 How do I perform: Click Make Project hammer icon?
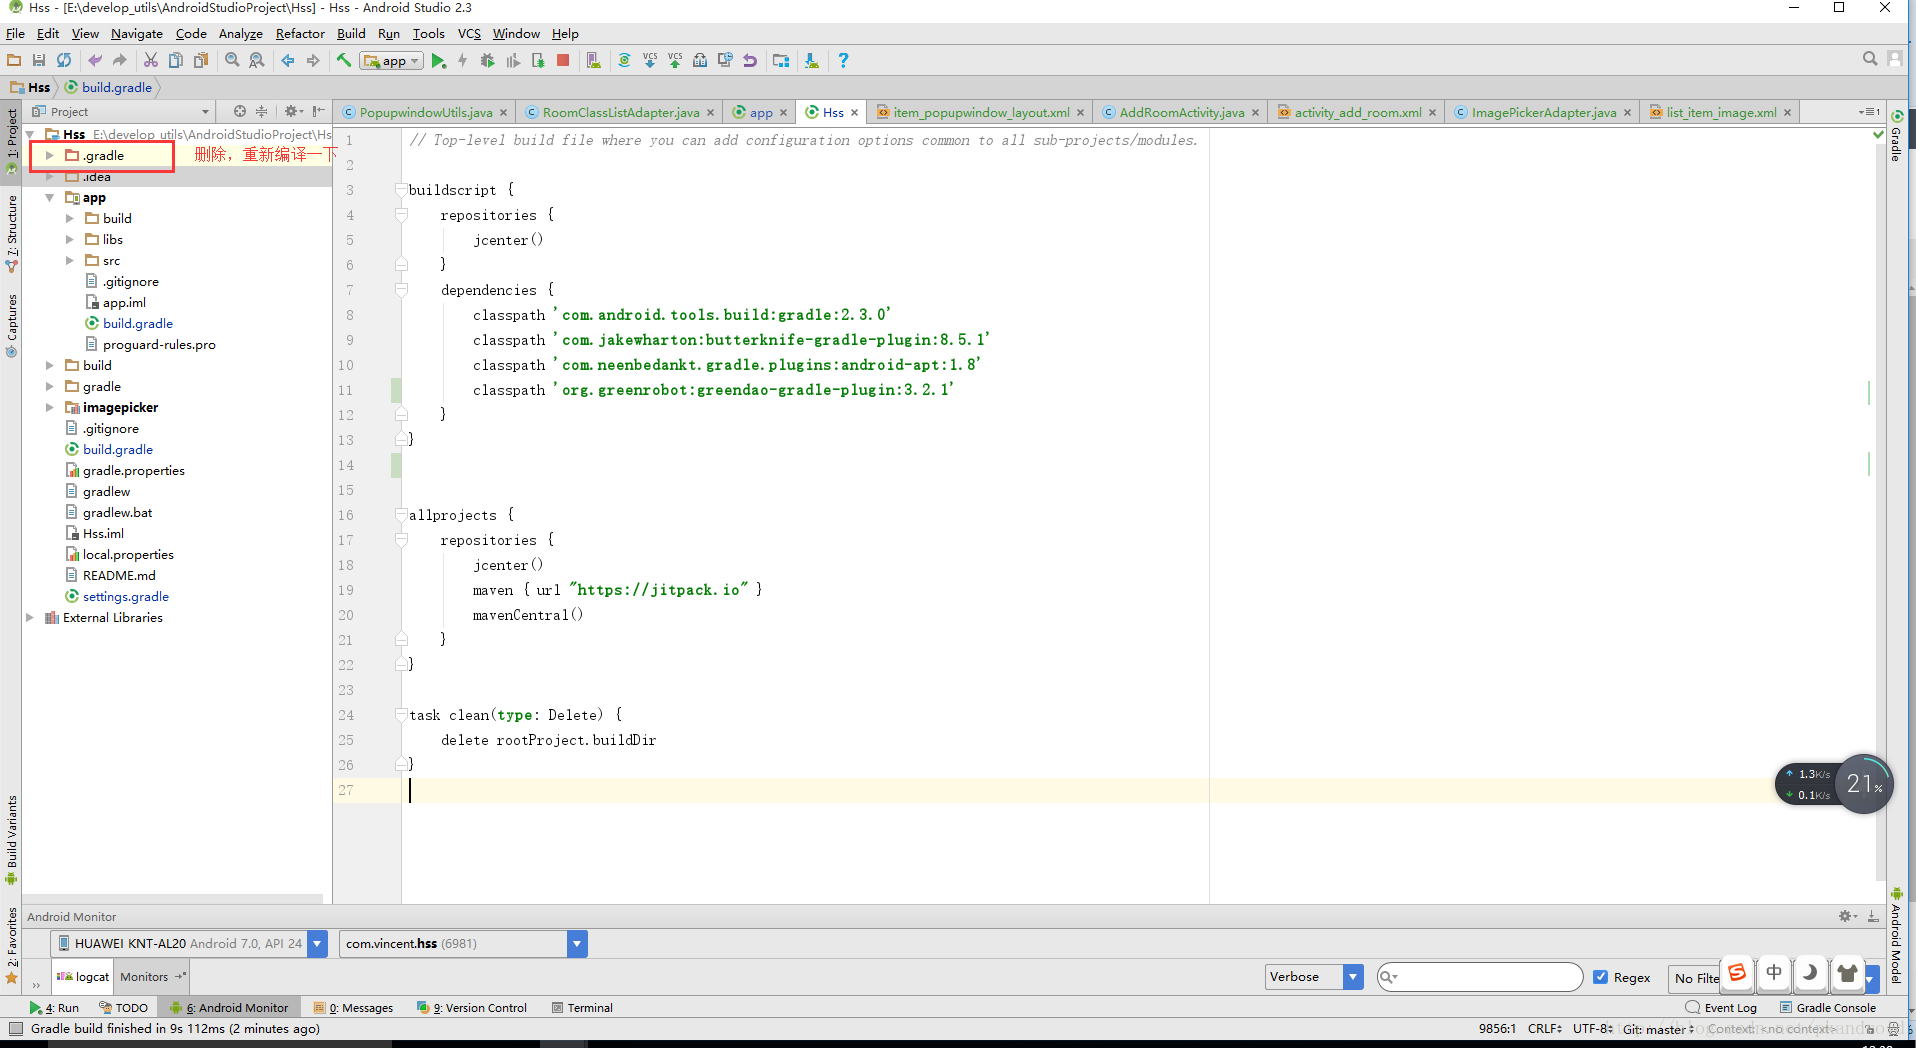343,61
